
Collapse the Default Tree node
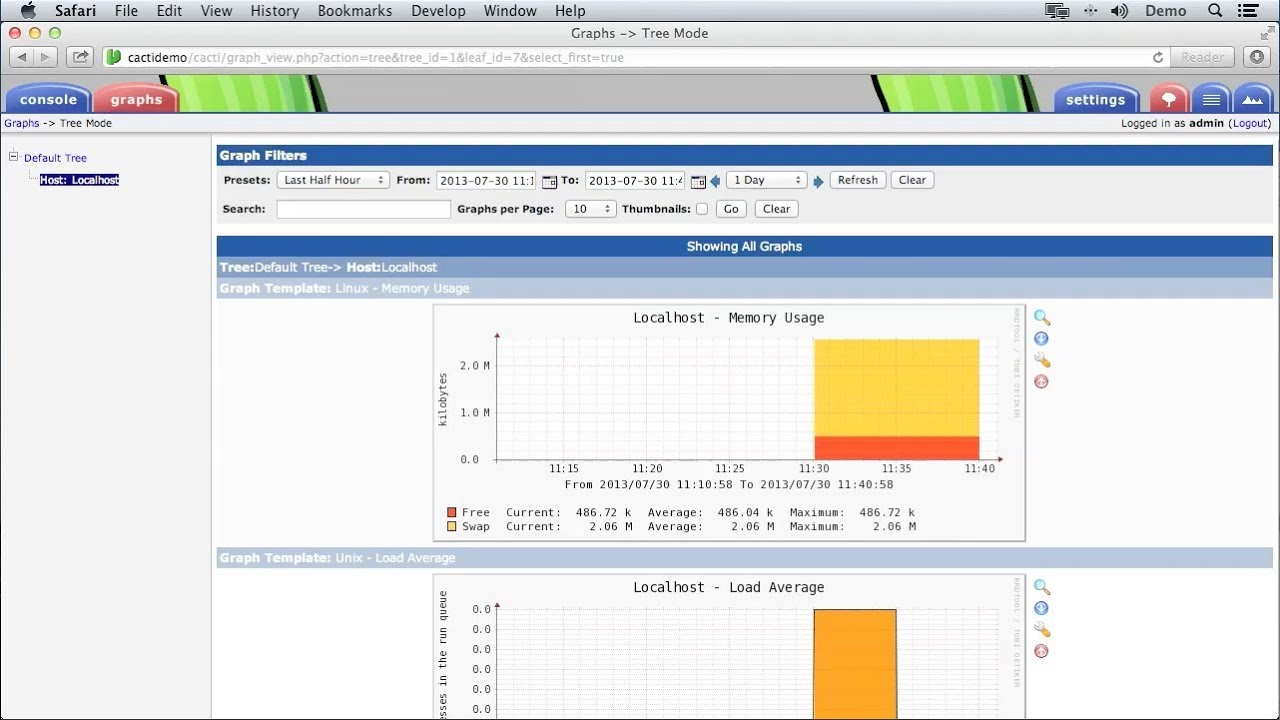14,157
